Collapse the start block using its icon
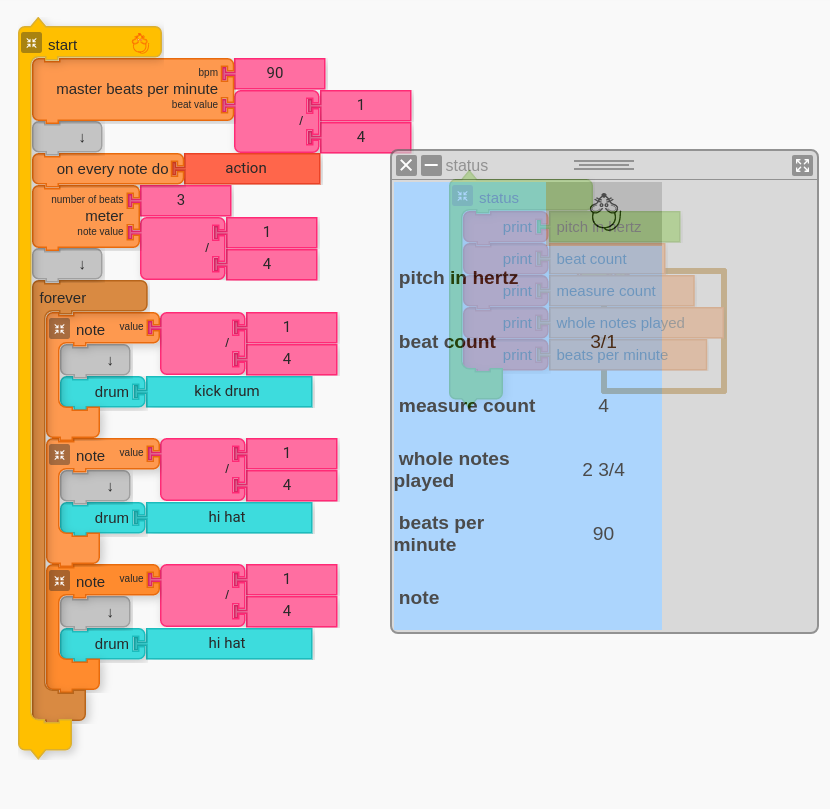Viewport: 830px width, 809px height. (31, 43)
